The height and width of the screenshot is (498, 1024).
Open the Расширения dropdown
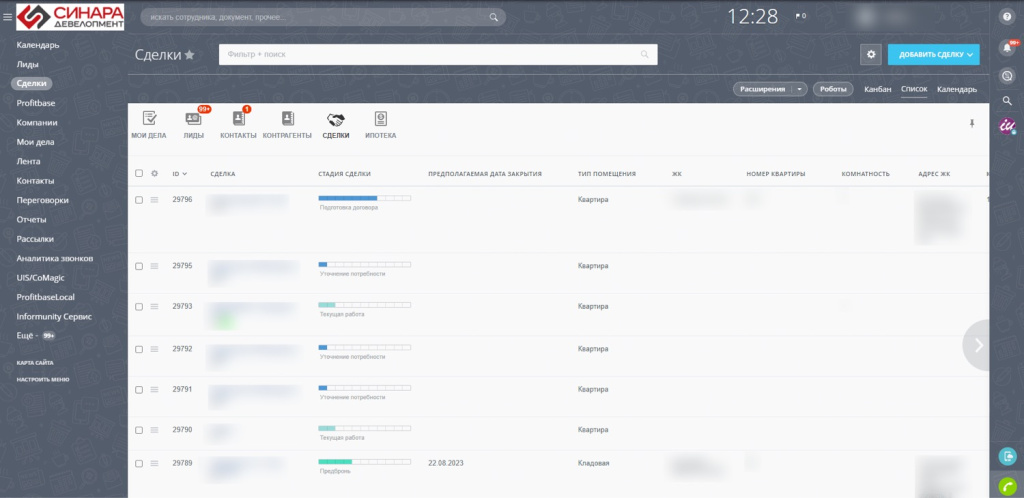point(770,89)
